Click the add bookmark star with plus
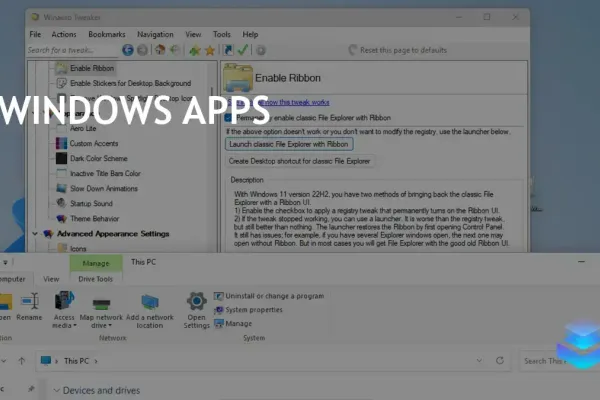Image resolution: width=600 pixels, height=400 pixels. pyautogui.click(x=195, y=50)
